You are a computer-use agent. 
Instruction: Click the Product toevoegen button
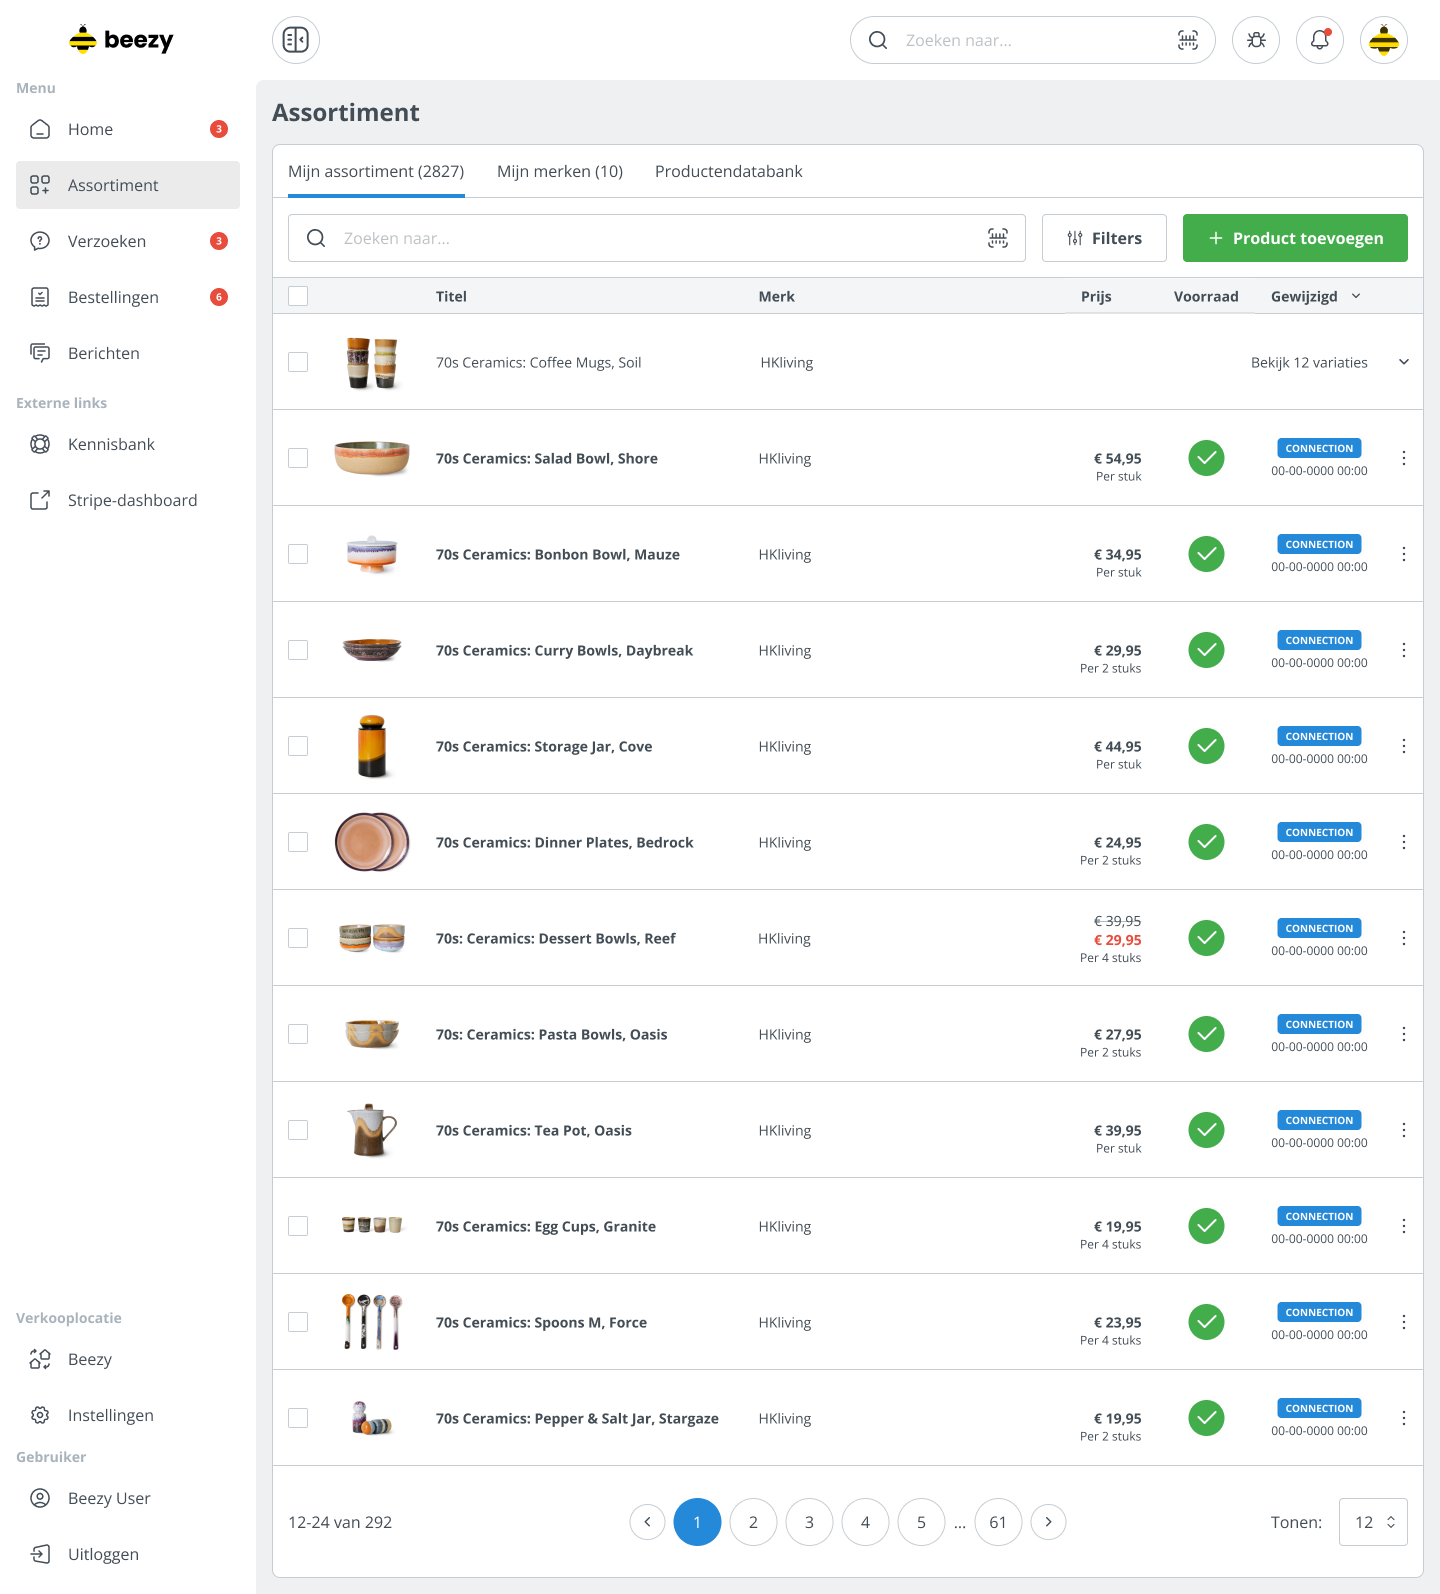[x=1295, y=238]
